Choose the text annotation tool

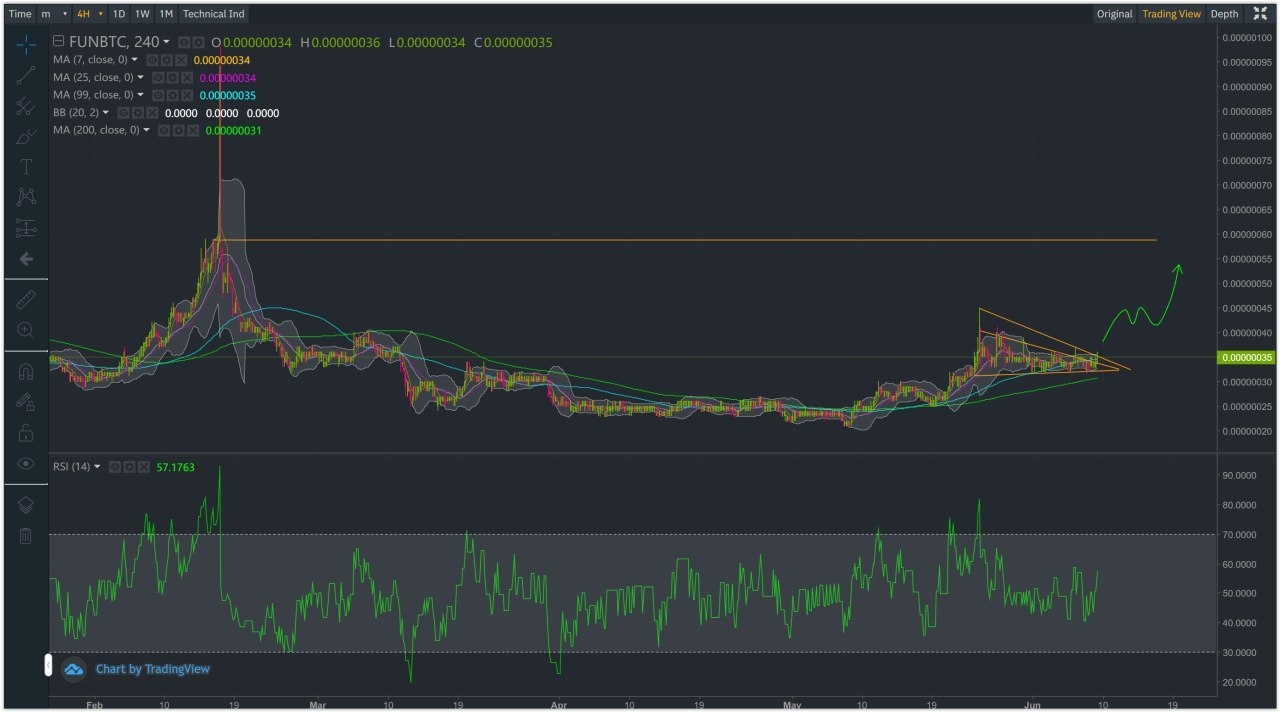(26, 167)
